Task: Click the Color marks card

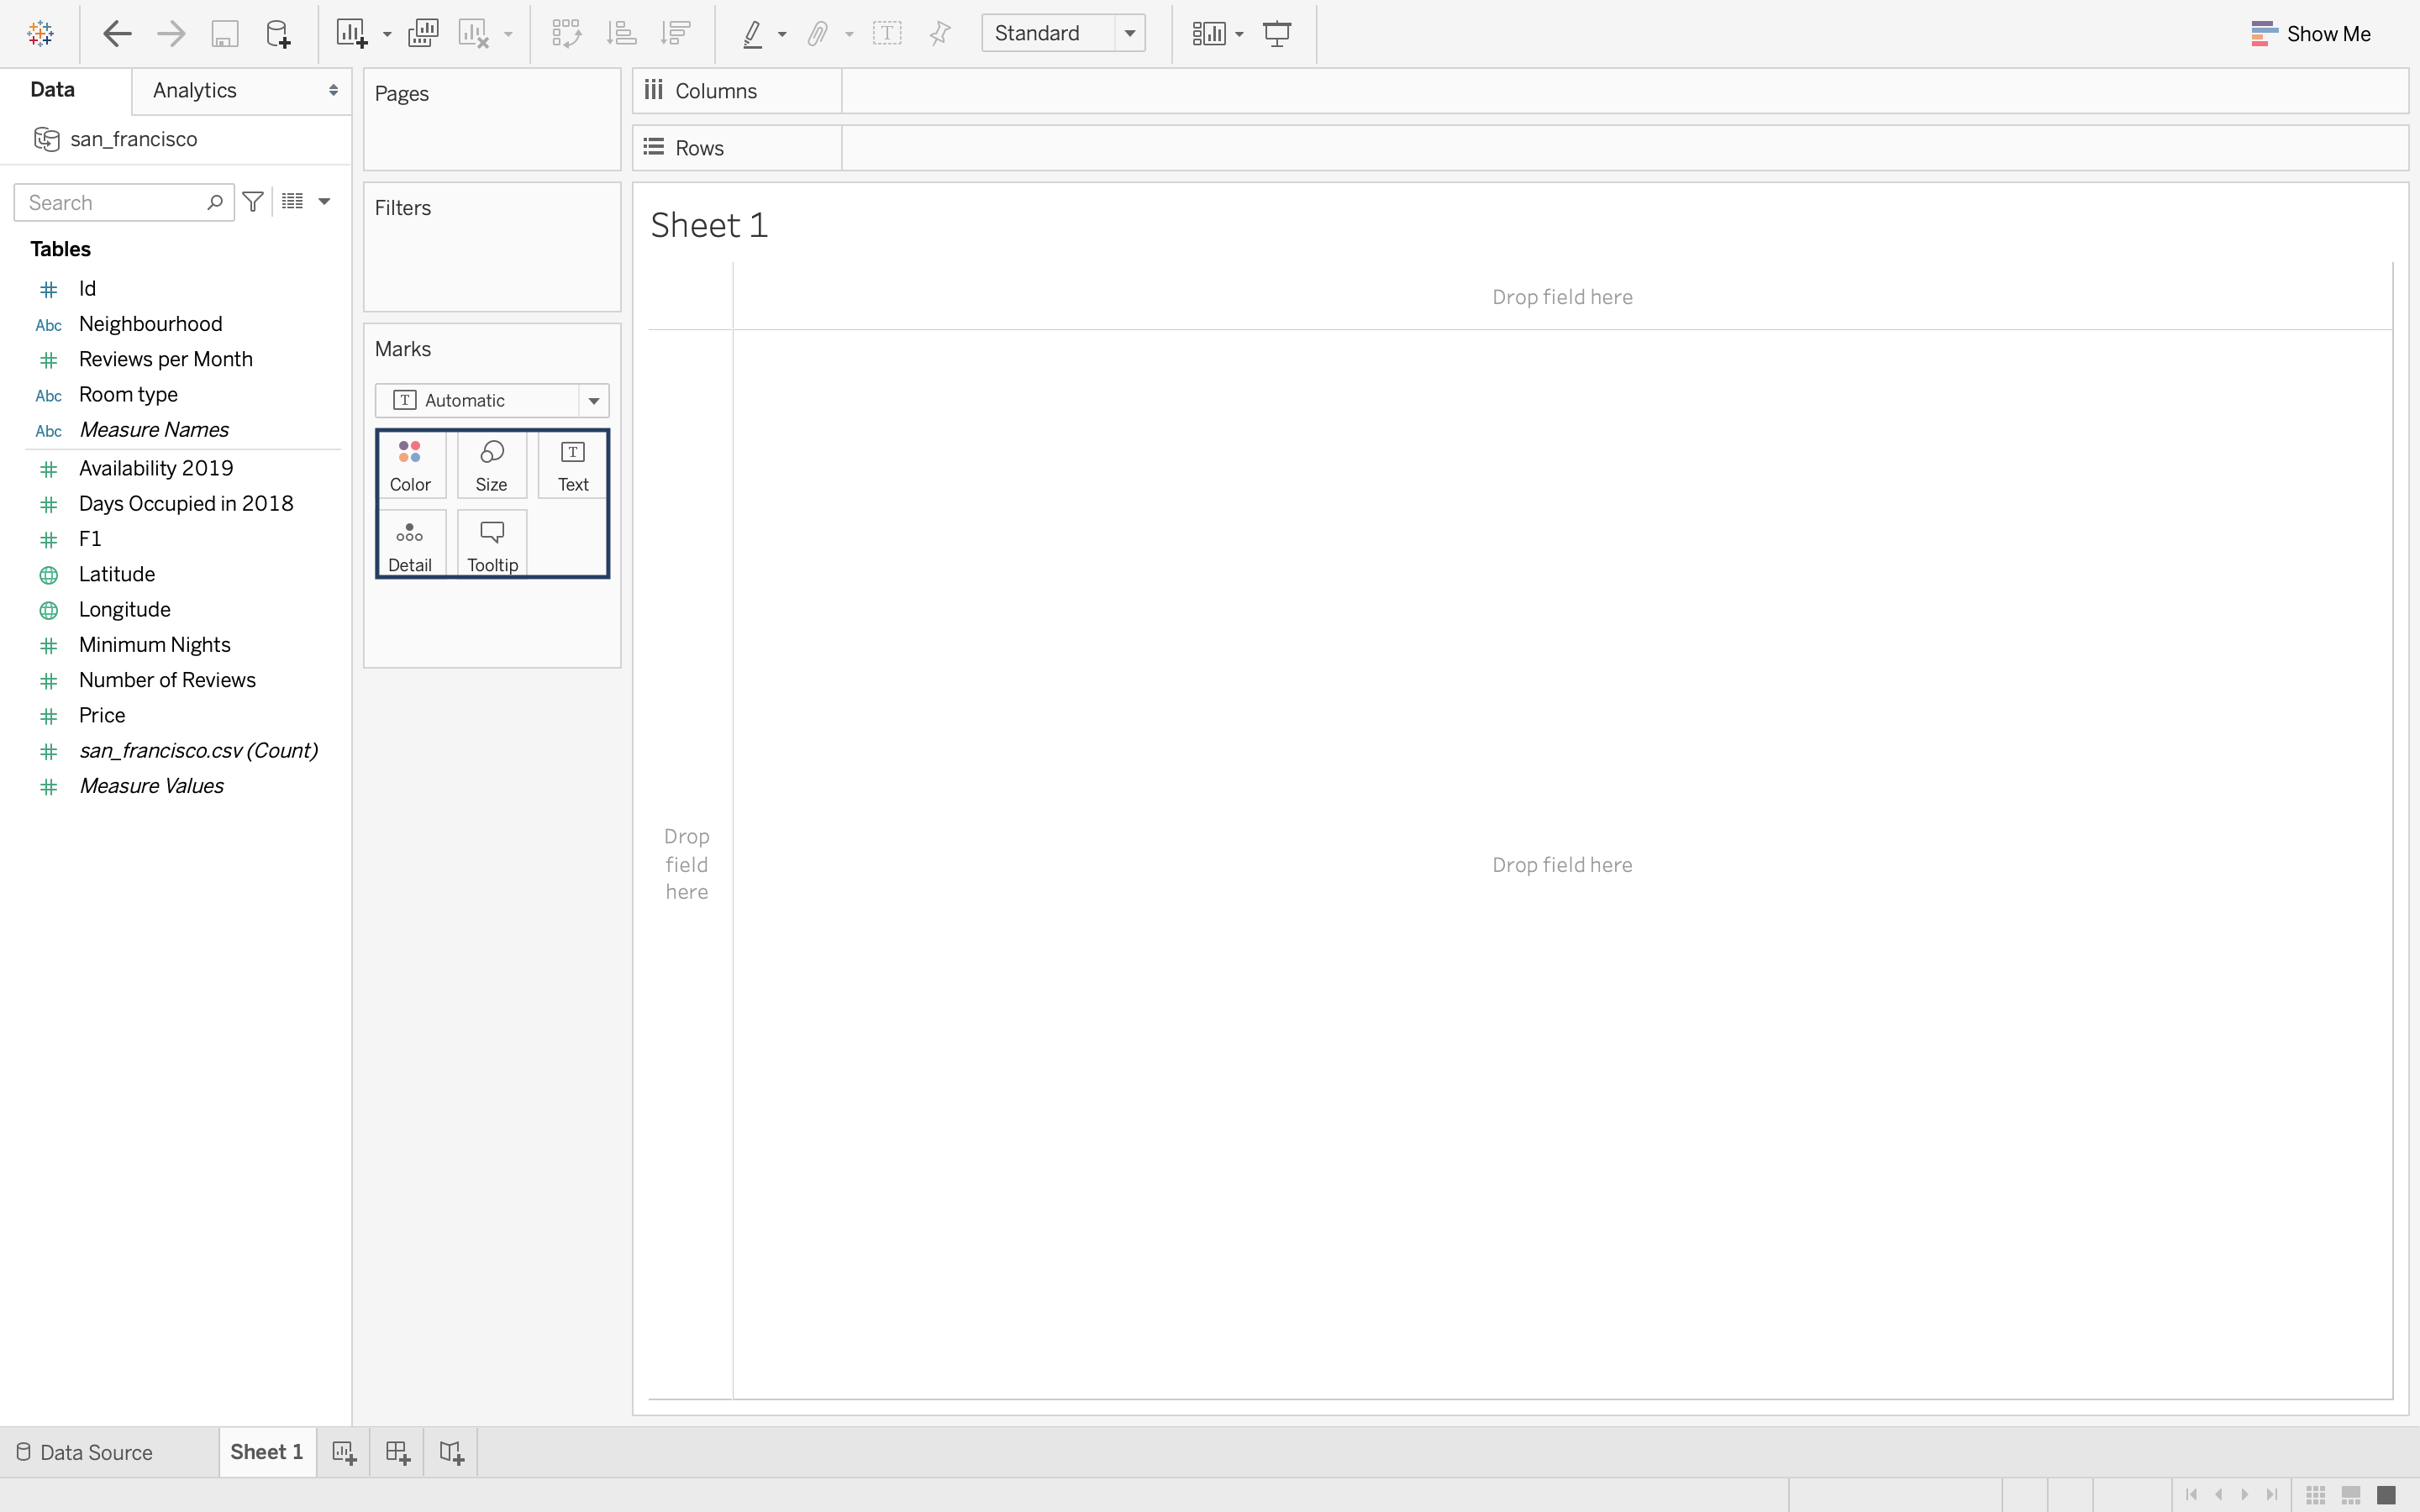Action: coord(410,465)
